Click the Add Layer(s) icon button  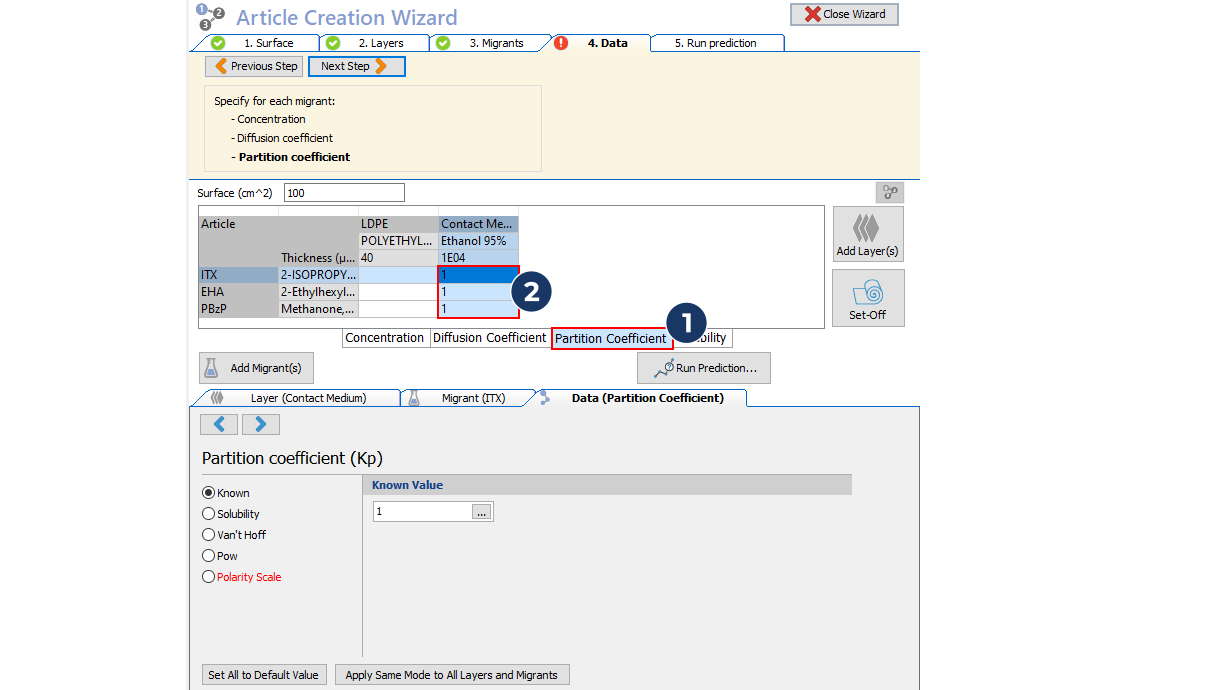[x=867, y=234]
